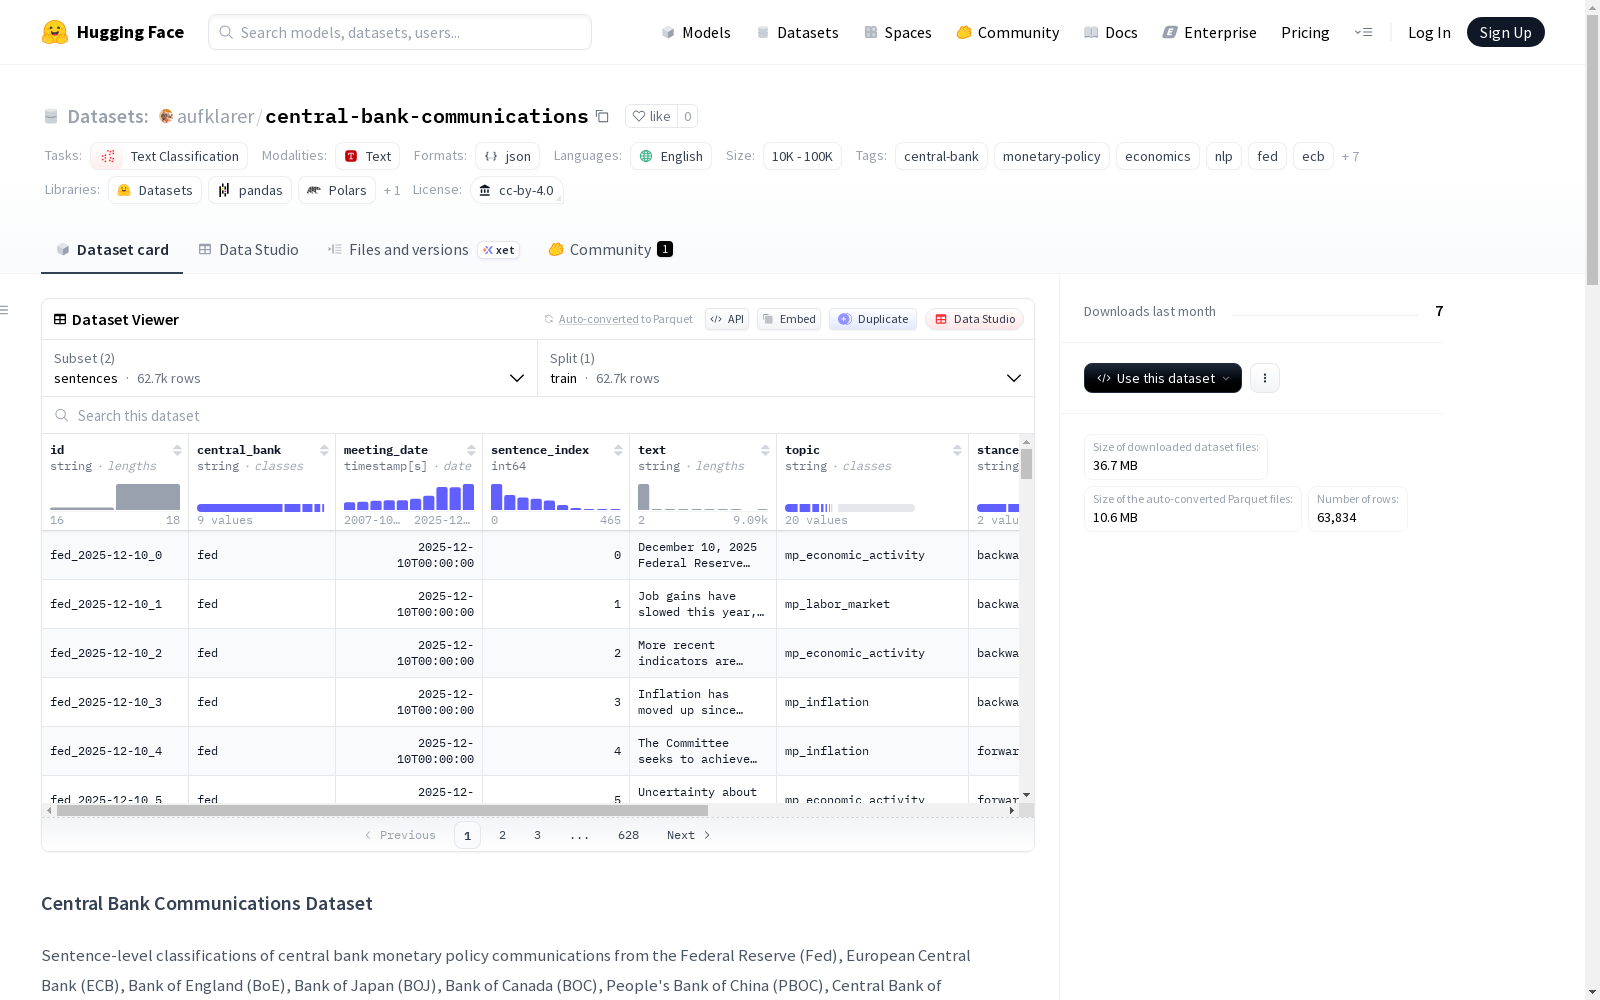
Task: Go to page 2 of the dataset
Action: coord(502,835)
